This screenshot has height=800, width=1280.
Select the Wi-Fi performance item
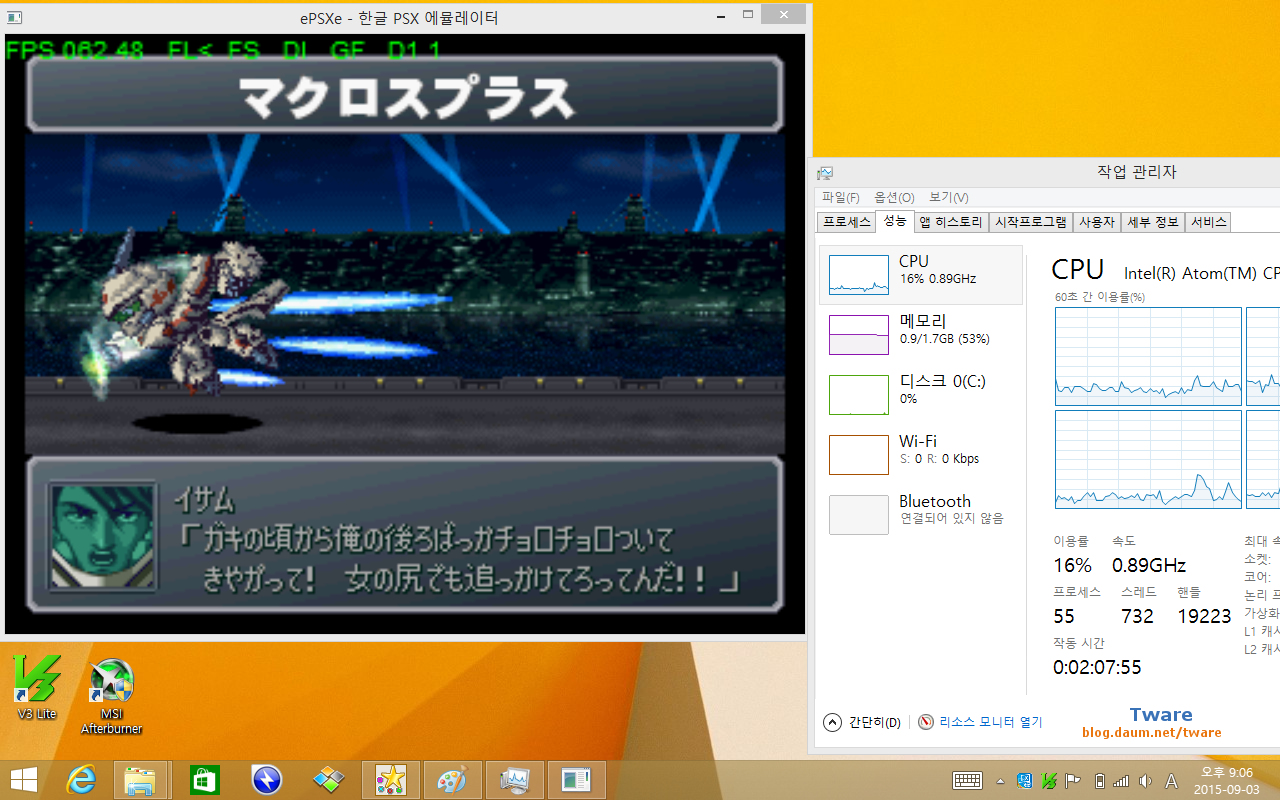click(x=921, y=455)
